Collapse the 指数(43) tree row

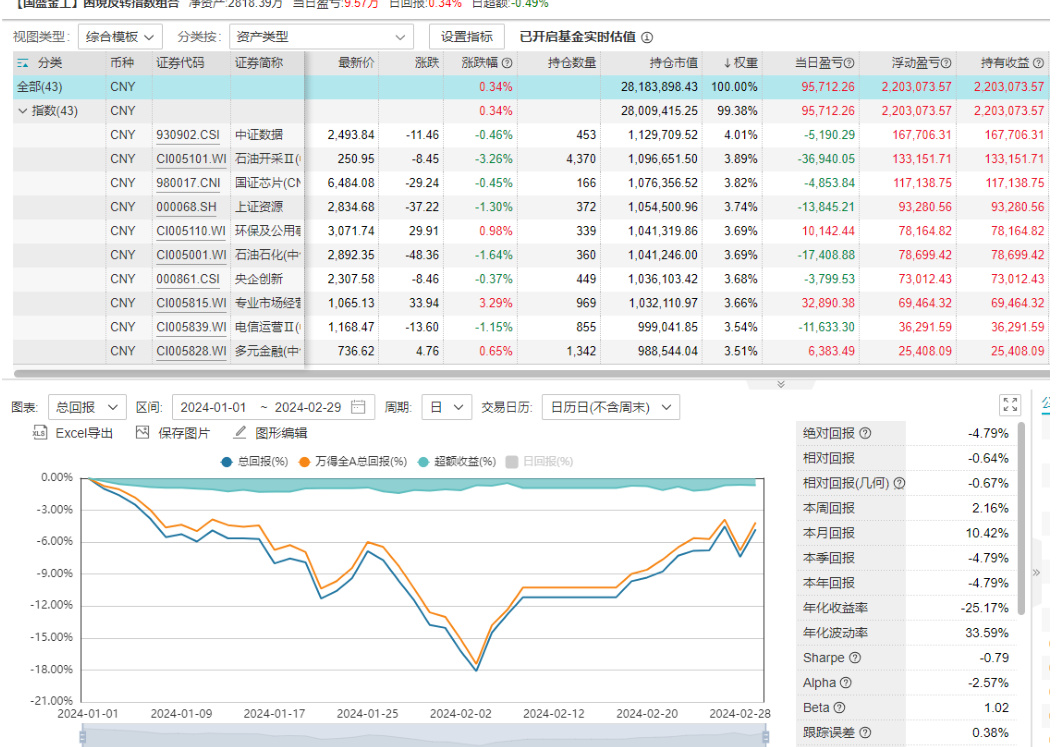[23, 111]
